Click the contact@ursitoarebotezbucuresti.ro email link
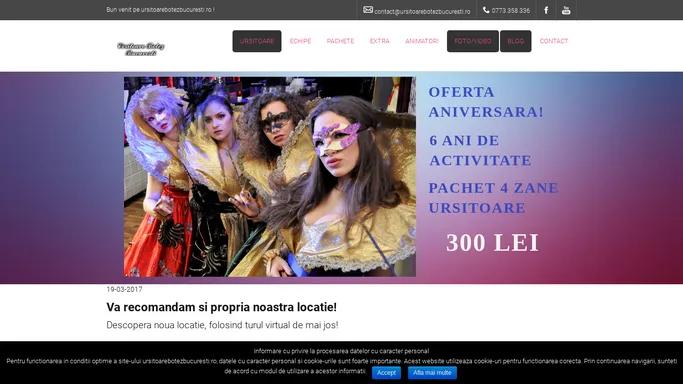 pyautogui.click(x=422, y=12)
